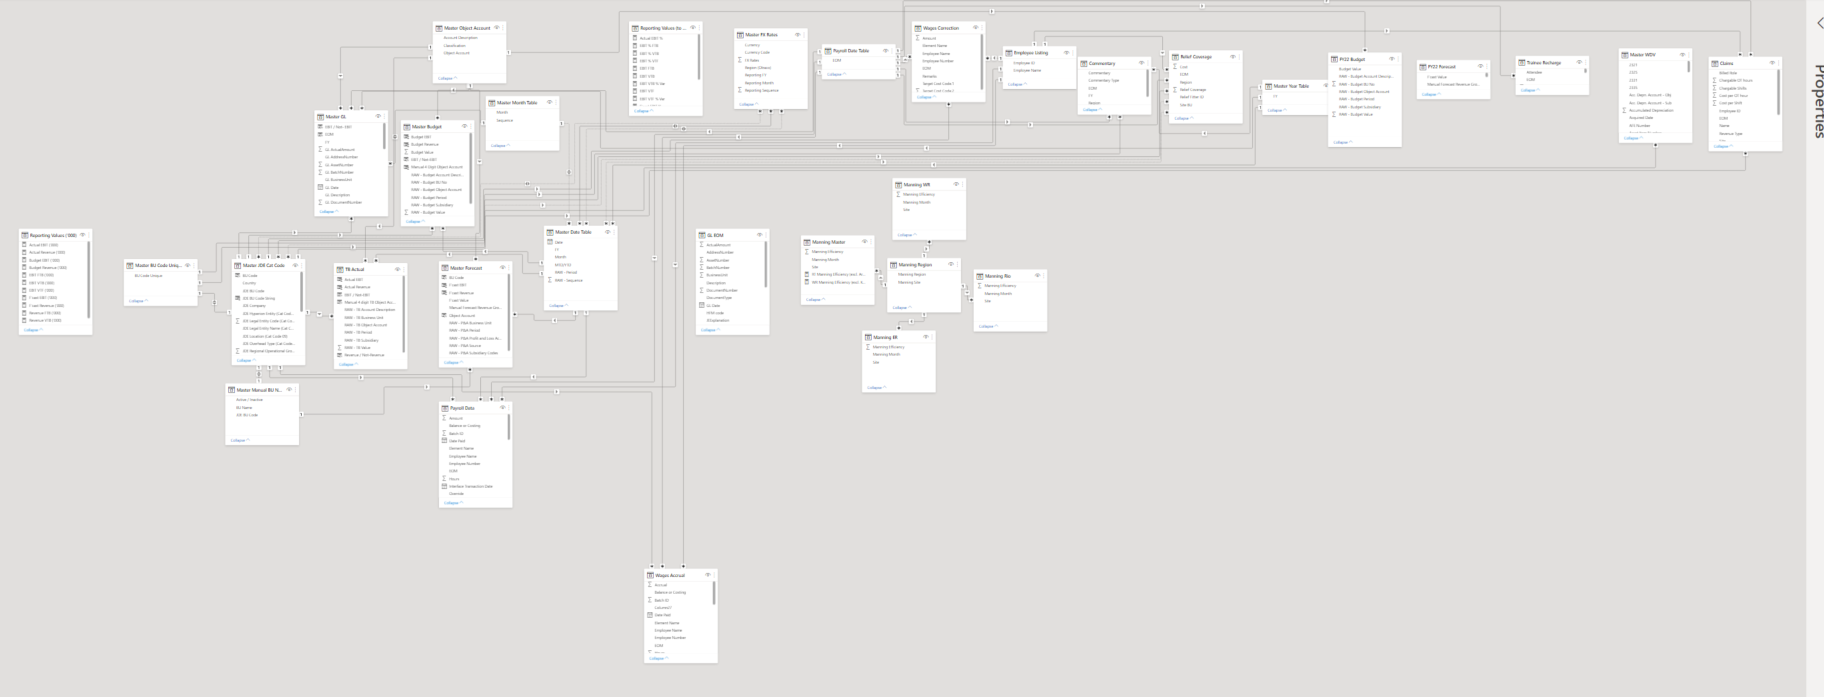Collapse the Reporting Values ('000) table
Screen dimensions: 1824x697
32,330
